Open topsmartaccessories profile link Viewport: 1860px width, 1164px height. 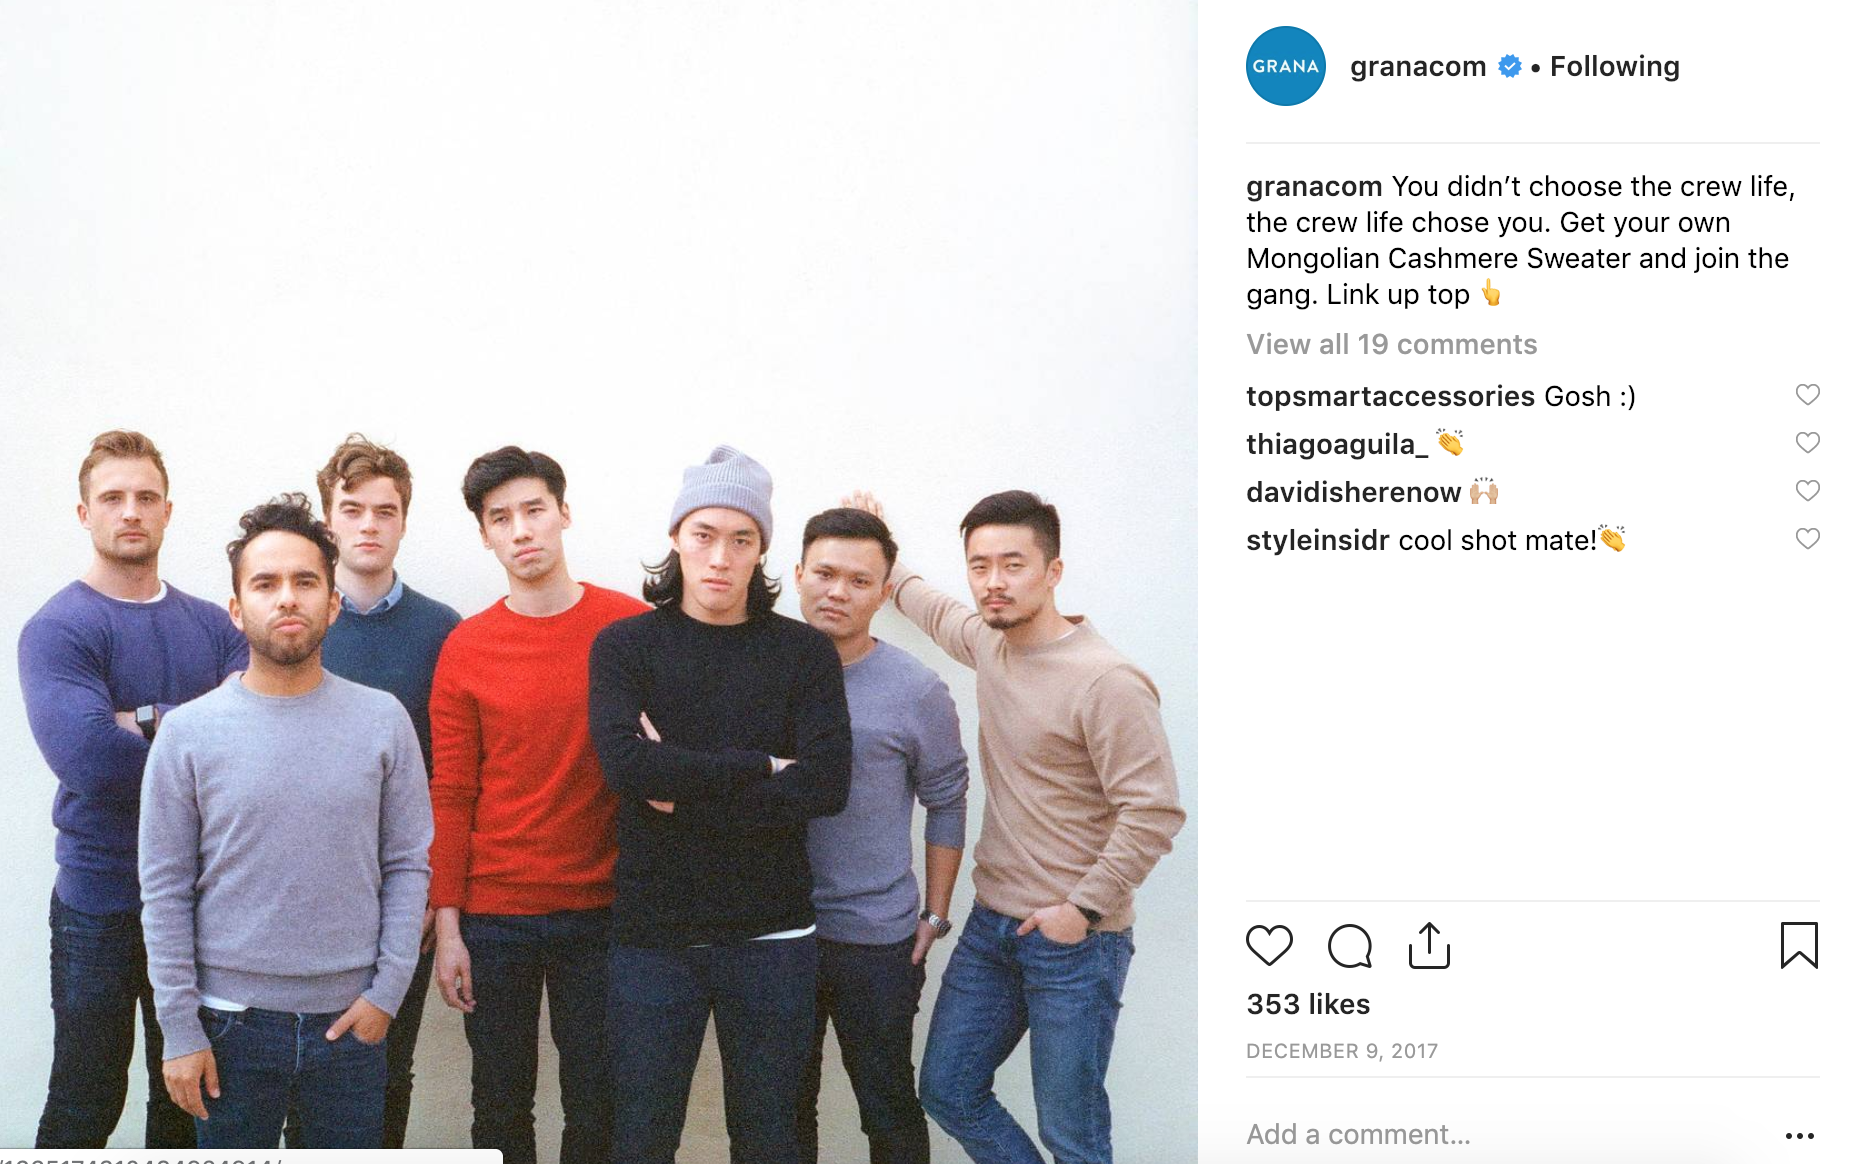[1390, 397]
